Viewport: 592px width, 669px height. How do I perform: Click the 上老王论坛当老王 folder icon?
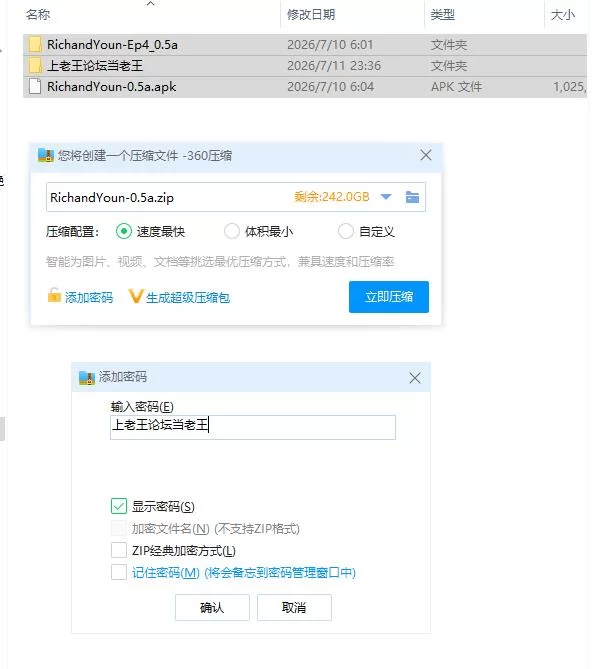pyautogui.click(x=35, y=66)
